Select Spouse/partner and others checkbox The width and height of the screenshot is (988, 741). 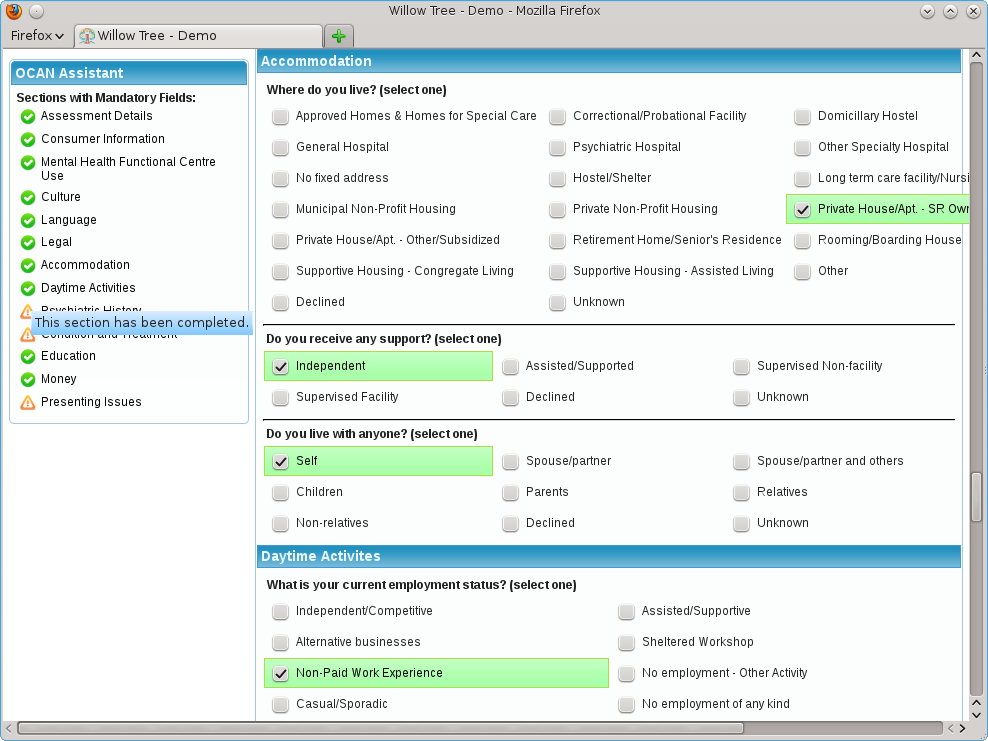point(742,461)
